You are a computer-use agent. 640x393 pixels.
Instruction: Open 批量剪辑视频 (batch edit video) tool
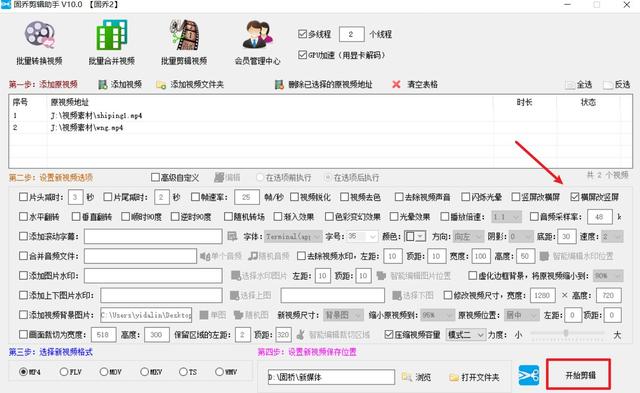[184, 42]
